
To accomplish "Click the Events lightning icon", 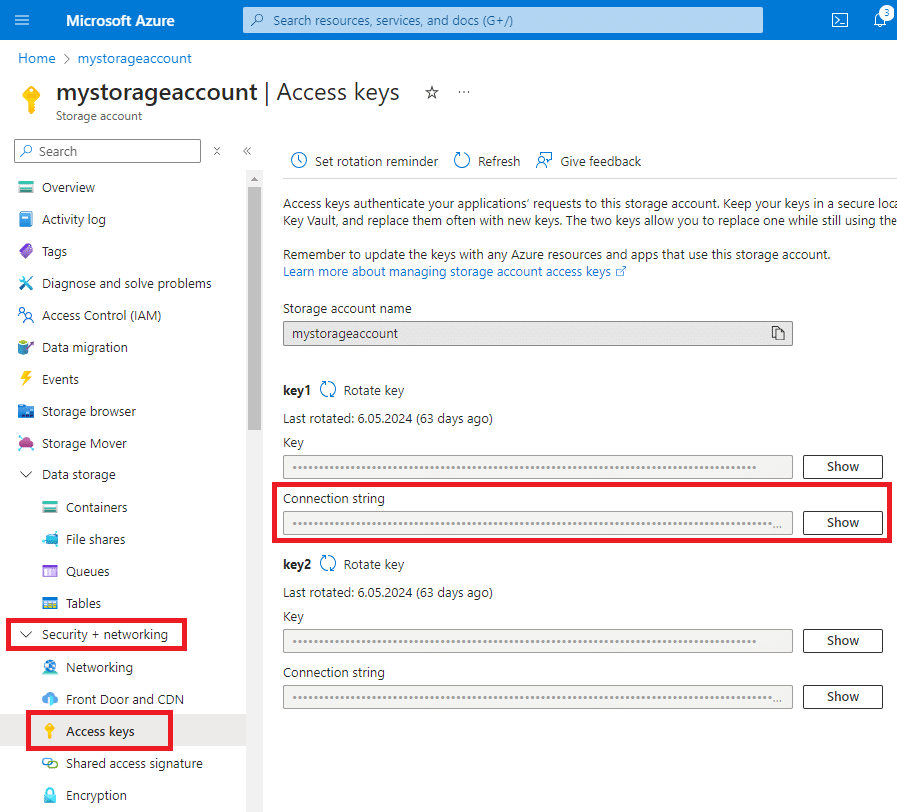I will coord(26,378).
